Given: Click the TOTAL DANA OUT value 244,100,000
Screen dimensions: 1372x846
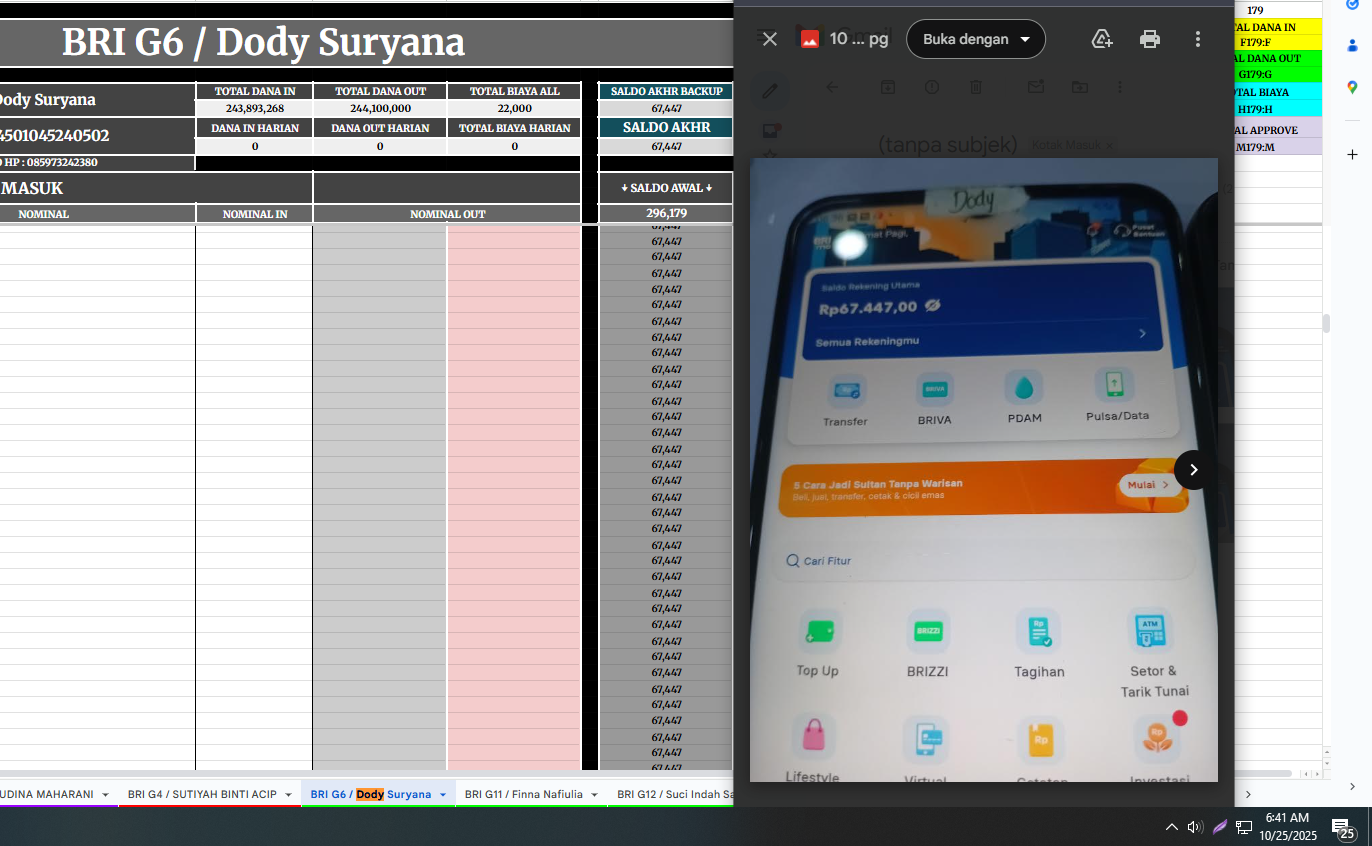Looking at the screenshot, I should pyautogui.click(x=380, y=108).
